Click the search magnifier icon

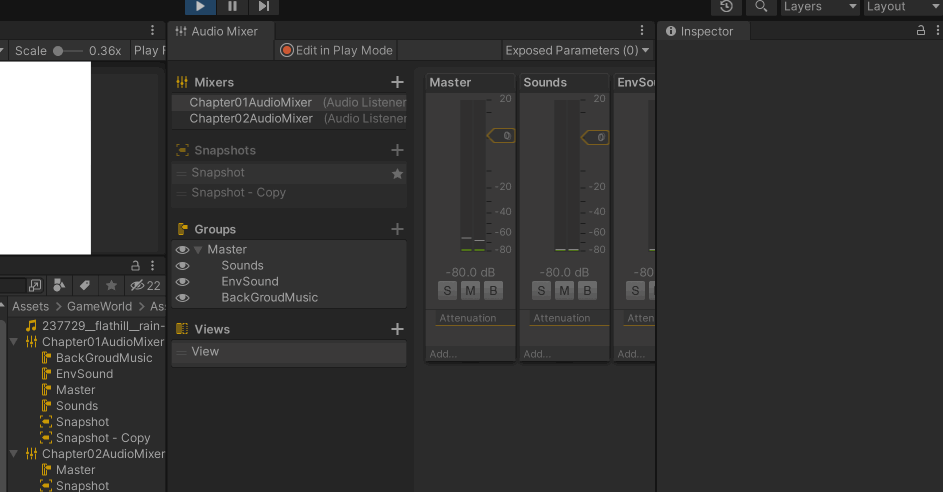pyautogui.click(x=762, y=7)
